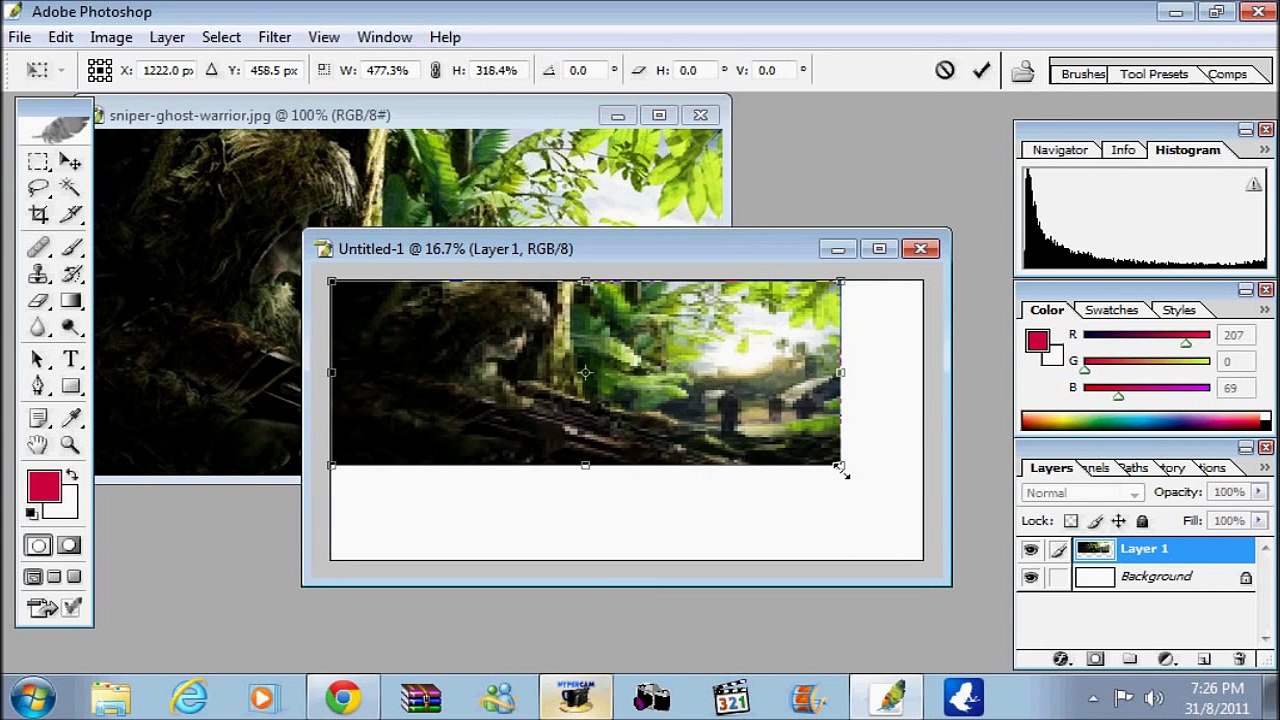Click the Create new set folder icon
This screenshot has width=1280, height=720.
tap(1130, 659)
